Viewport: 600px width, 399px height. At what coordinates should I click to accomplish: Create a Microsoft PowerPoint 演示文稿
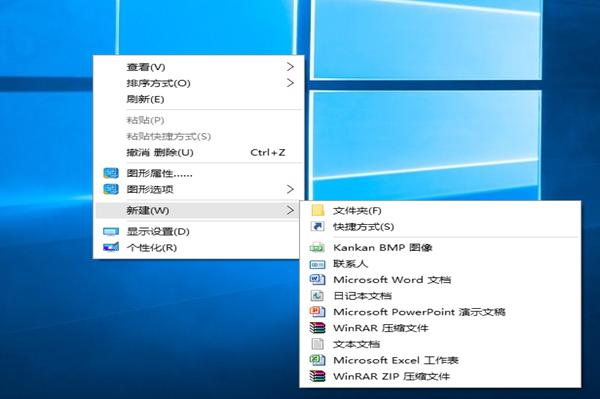[440, 312]
